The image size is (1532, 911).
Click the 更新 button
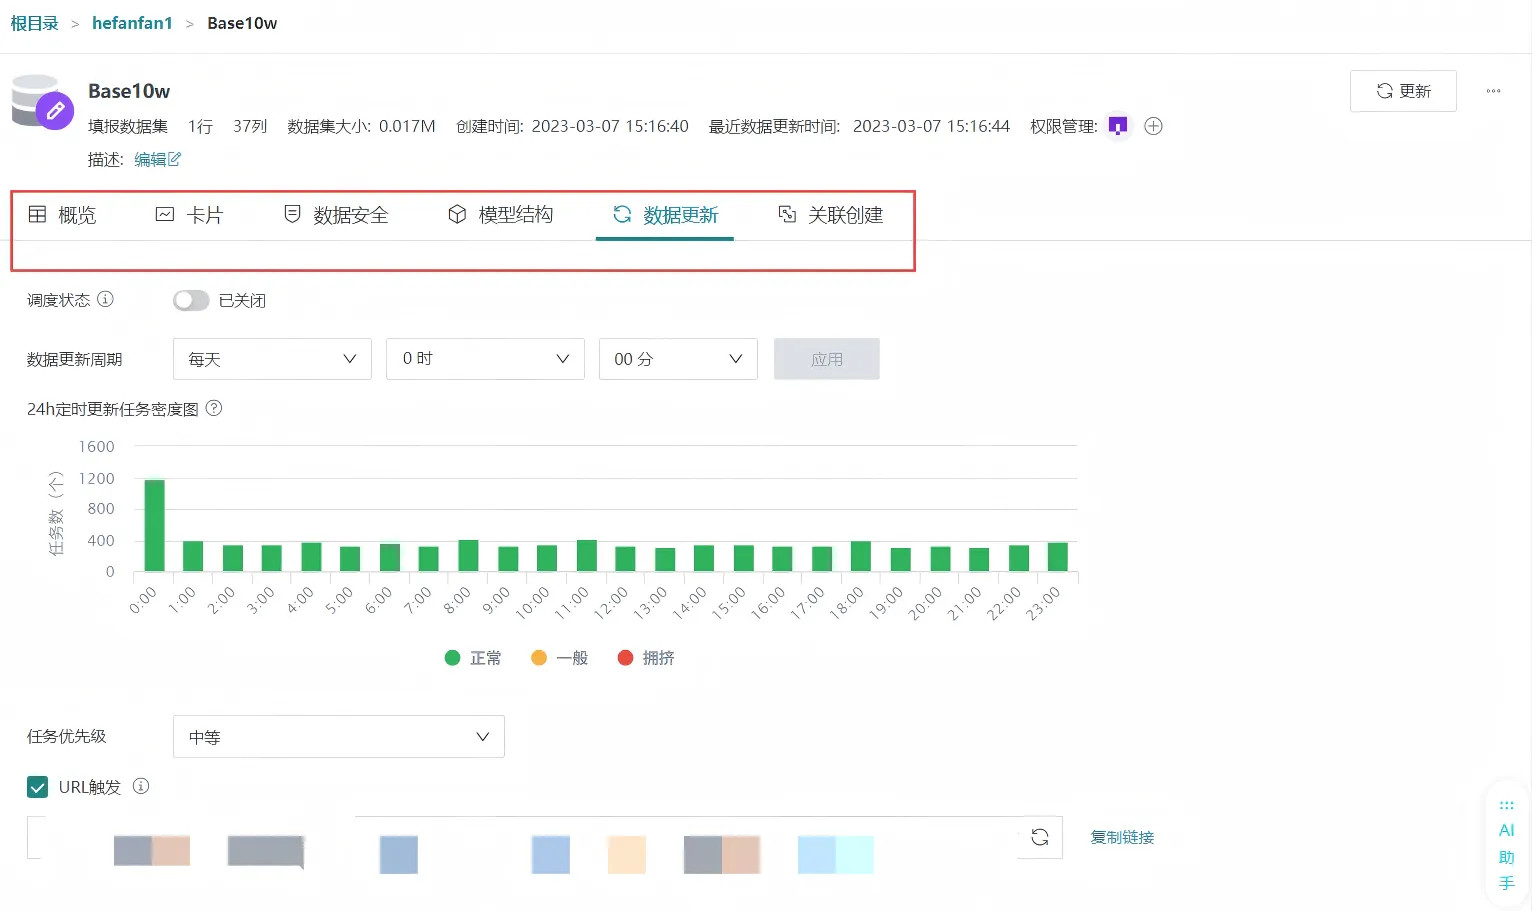pyautogui.click(x=1402, y=91)
